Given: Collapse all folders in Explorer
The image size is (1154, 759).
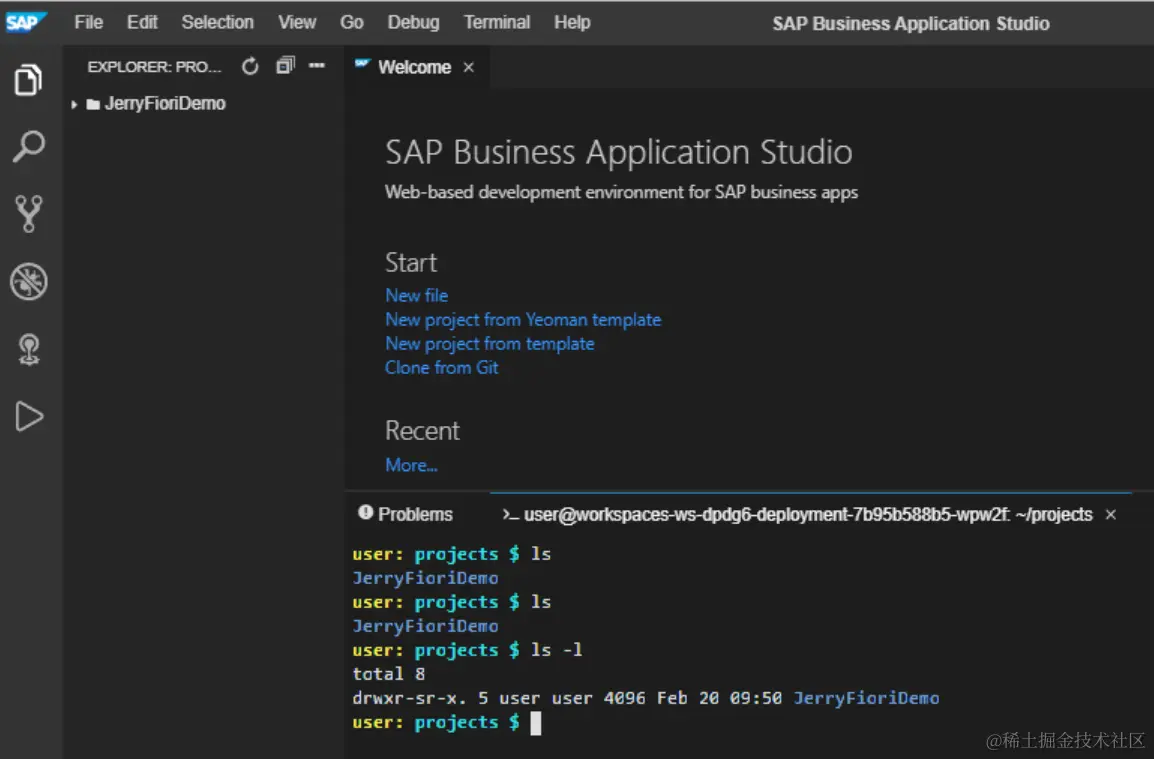Looking at the screenshot, I should pyautogui.click(x=285, y=66).
